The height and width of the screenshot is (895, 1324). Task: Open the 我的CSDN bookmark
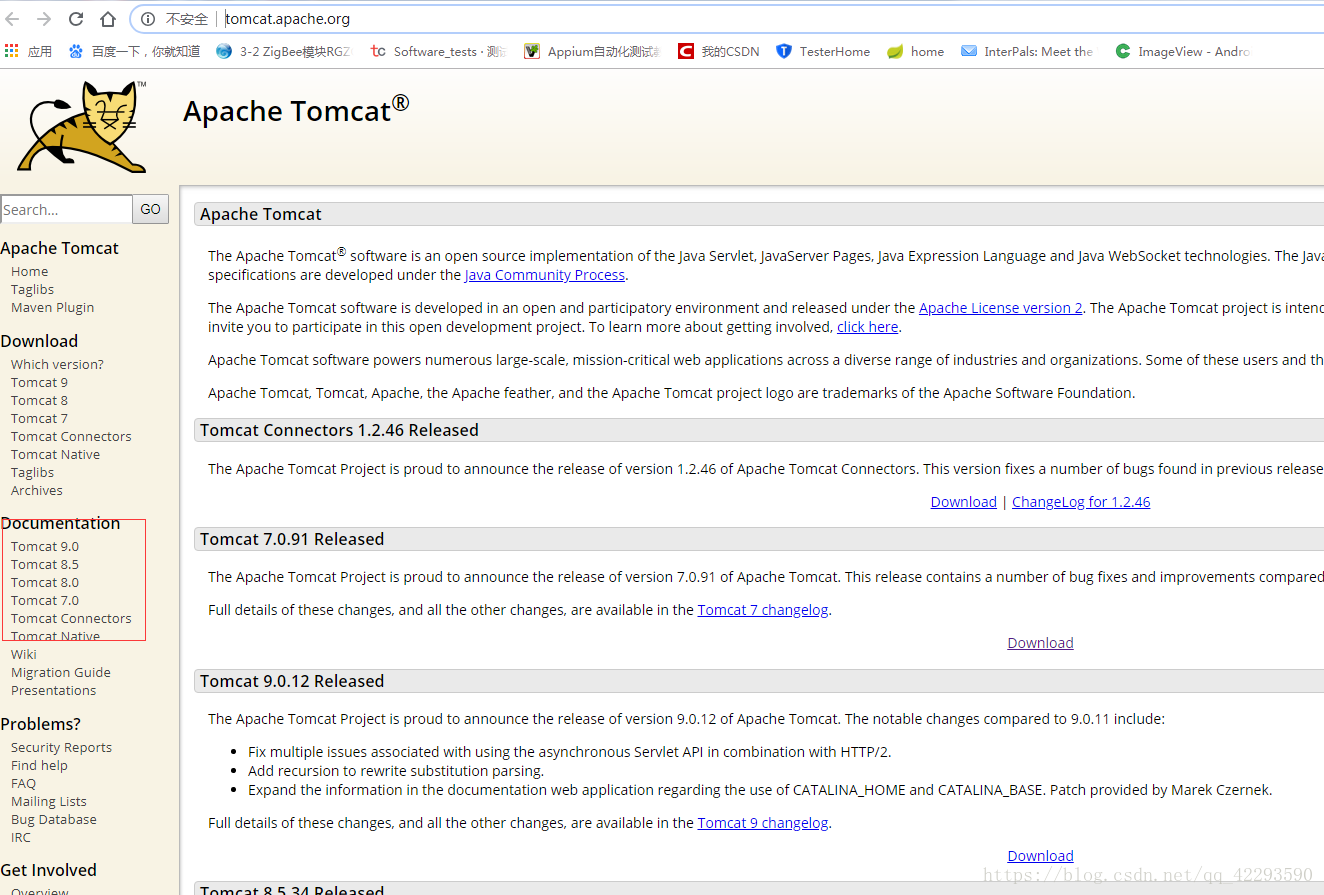pyautogui.click(x=718, y=51)
